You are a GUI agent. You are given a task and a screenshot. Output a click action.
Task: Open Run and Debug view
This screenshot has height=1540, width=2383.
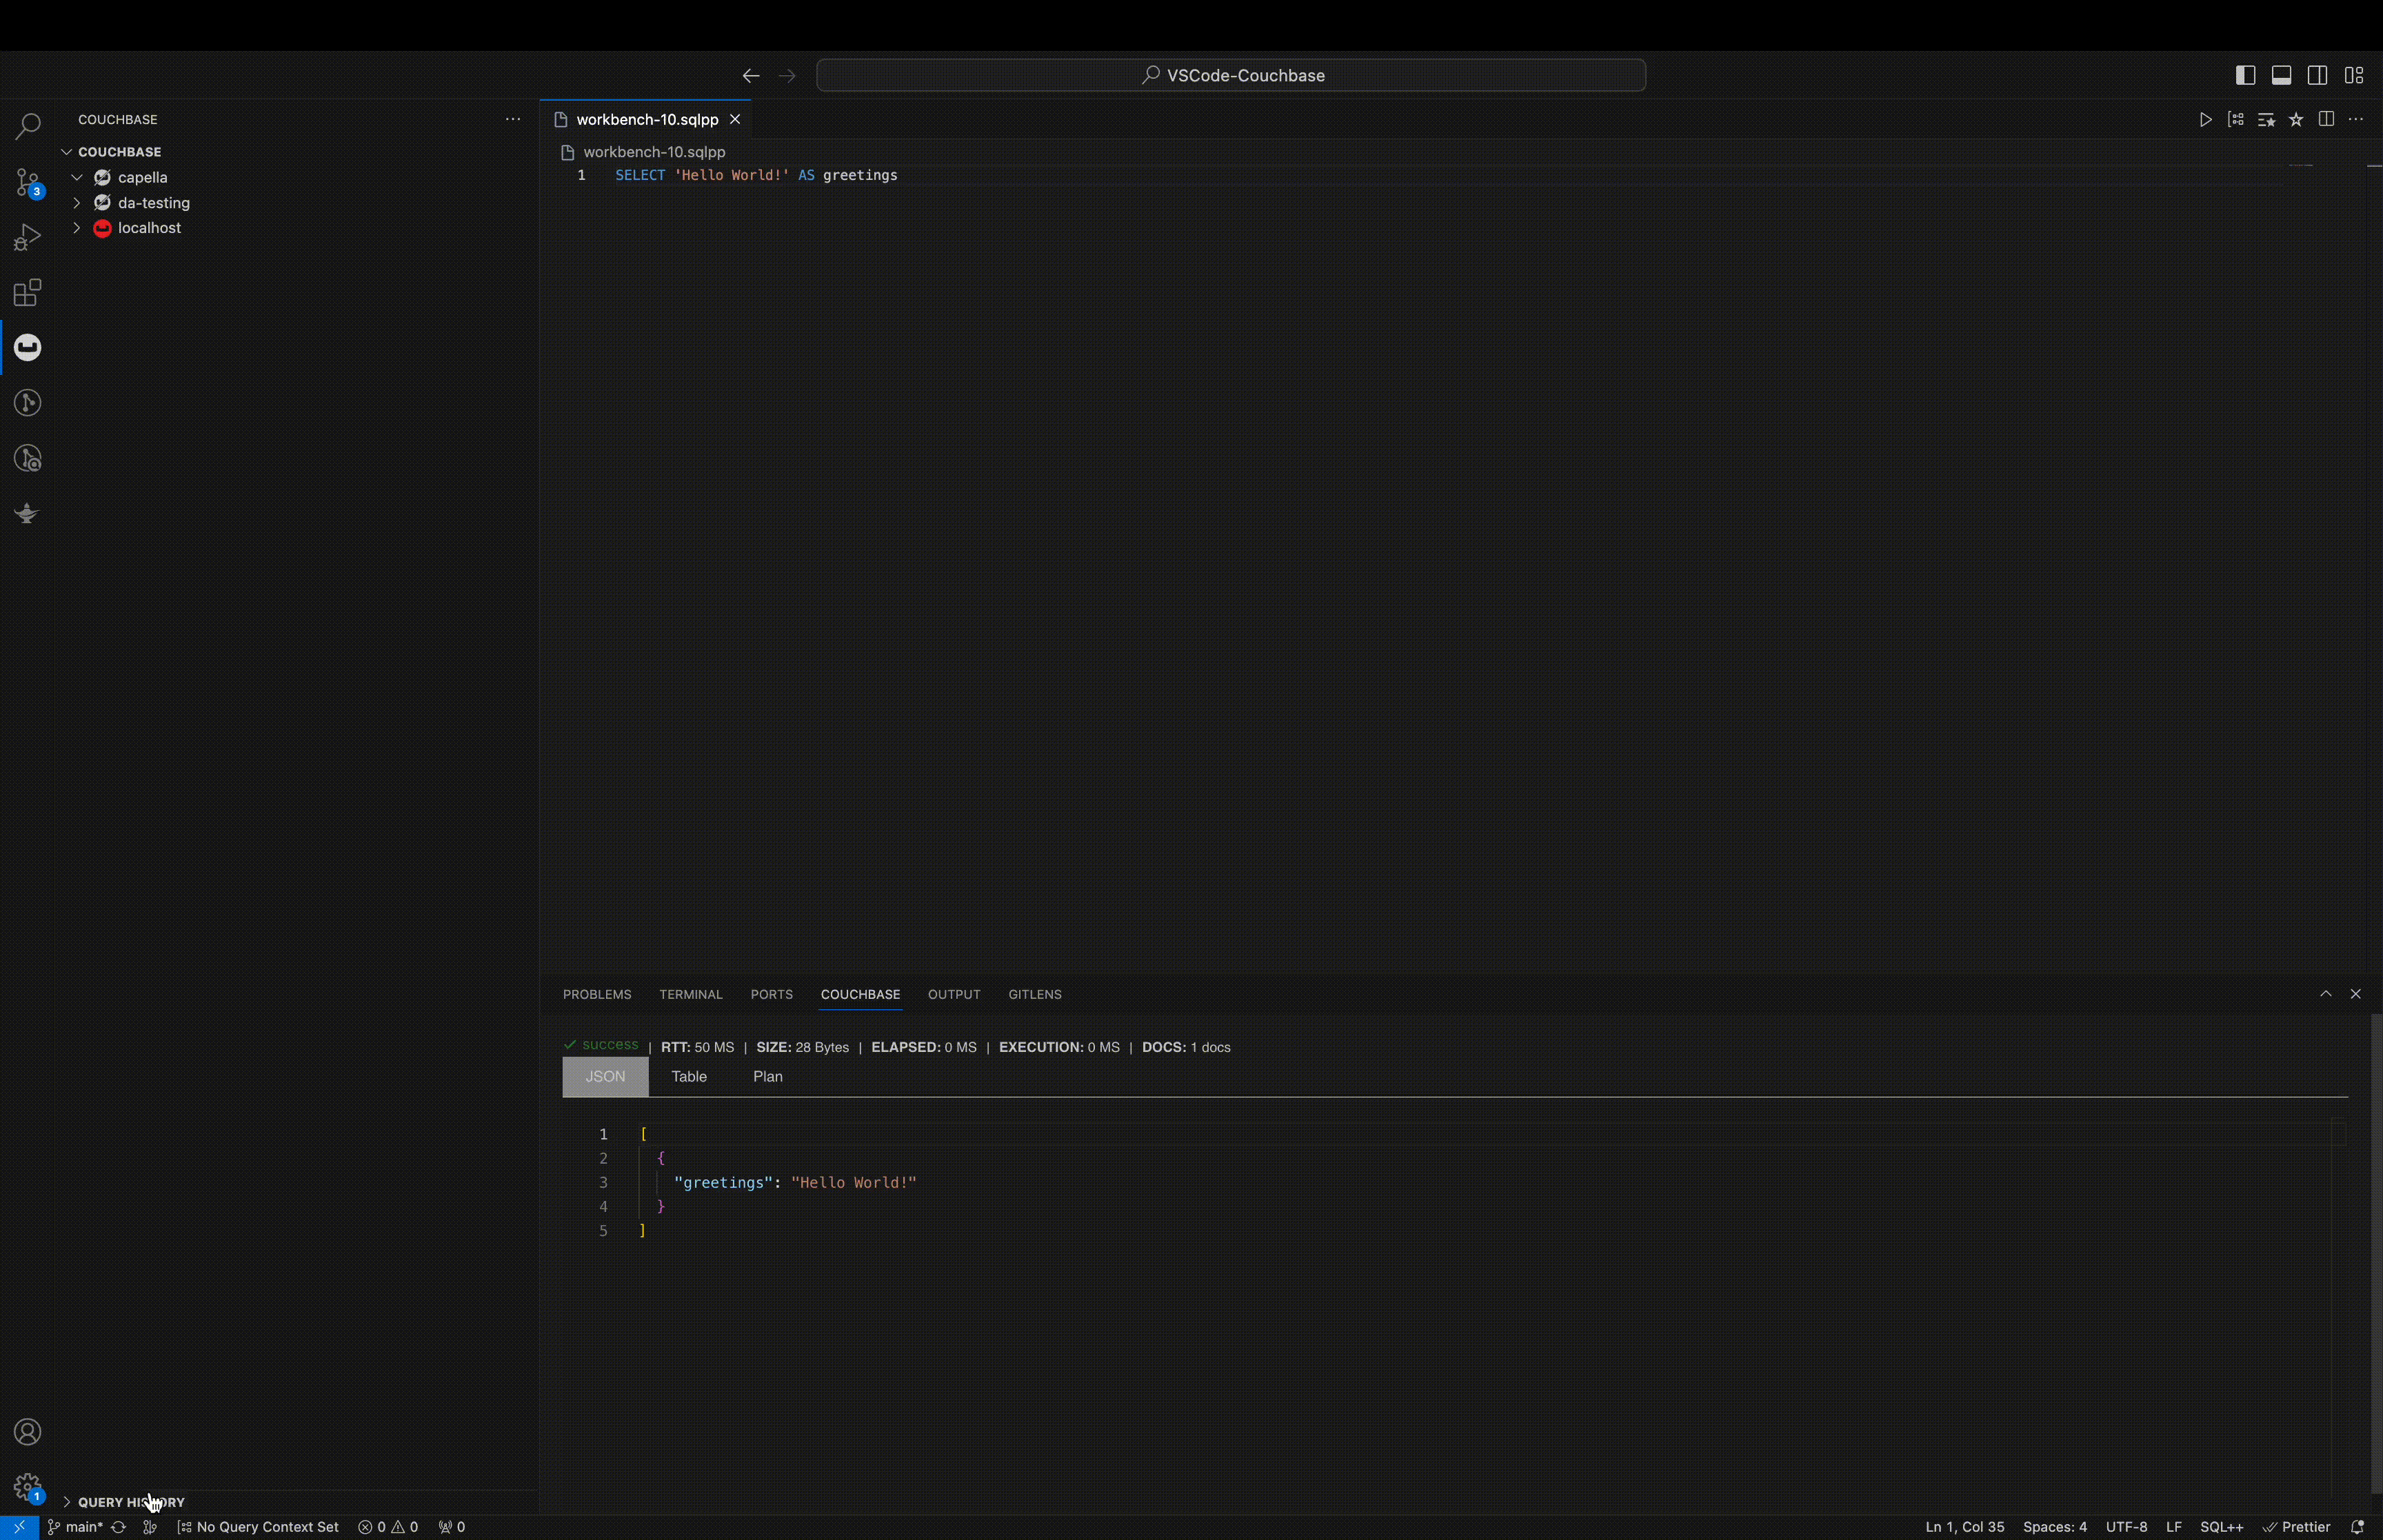[x=28, y=237]
